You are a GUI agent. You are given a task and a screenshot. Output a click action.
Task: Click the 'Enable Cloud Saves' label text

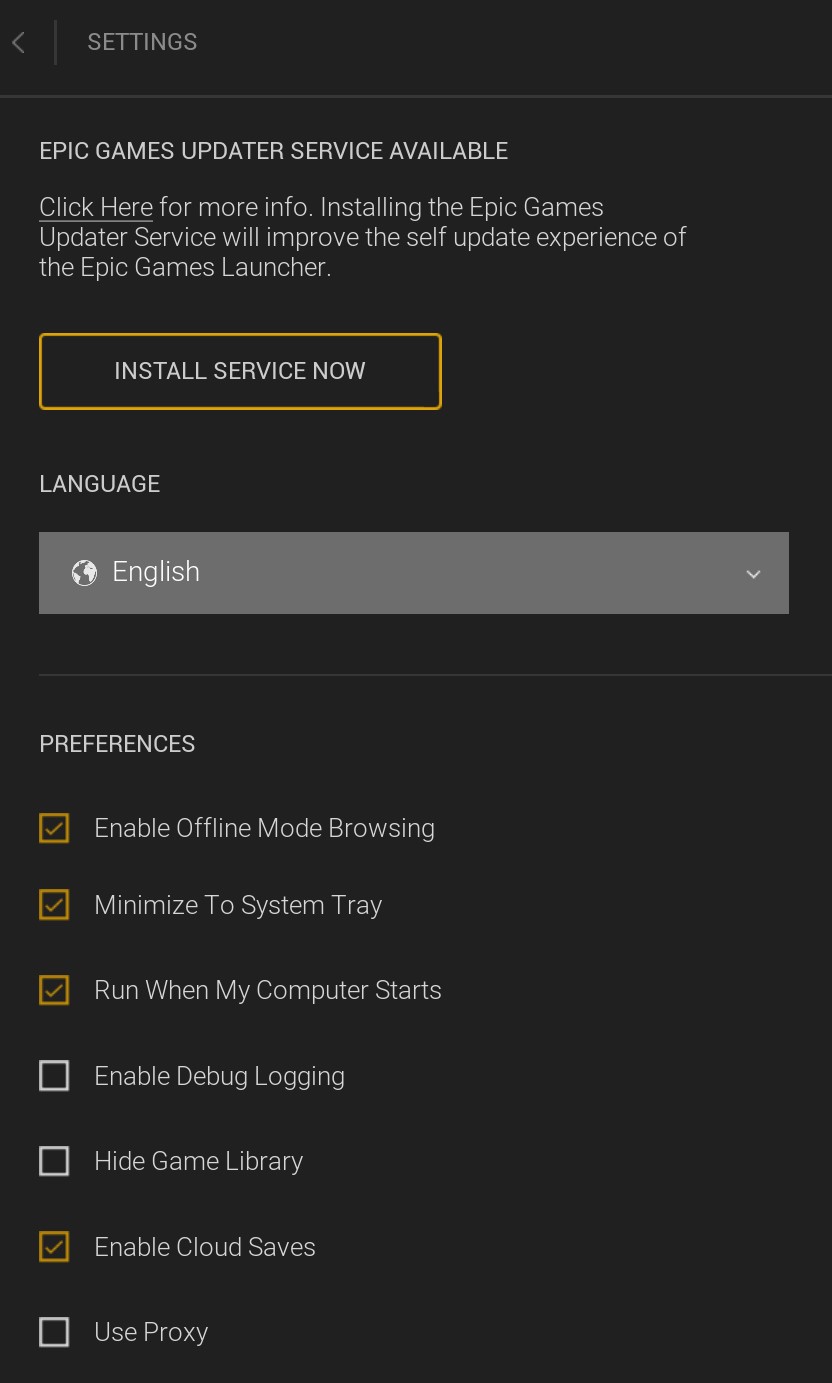pos(205,1247)
